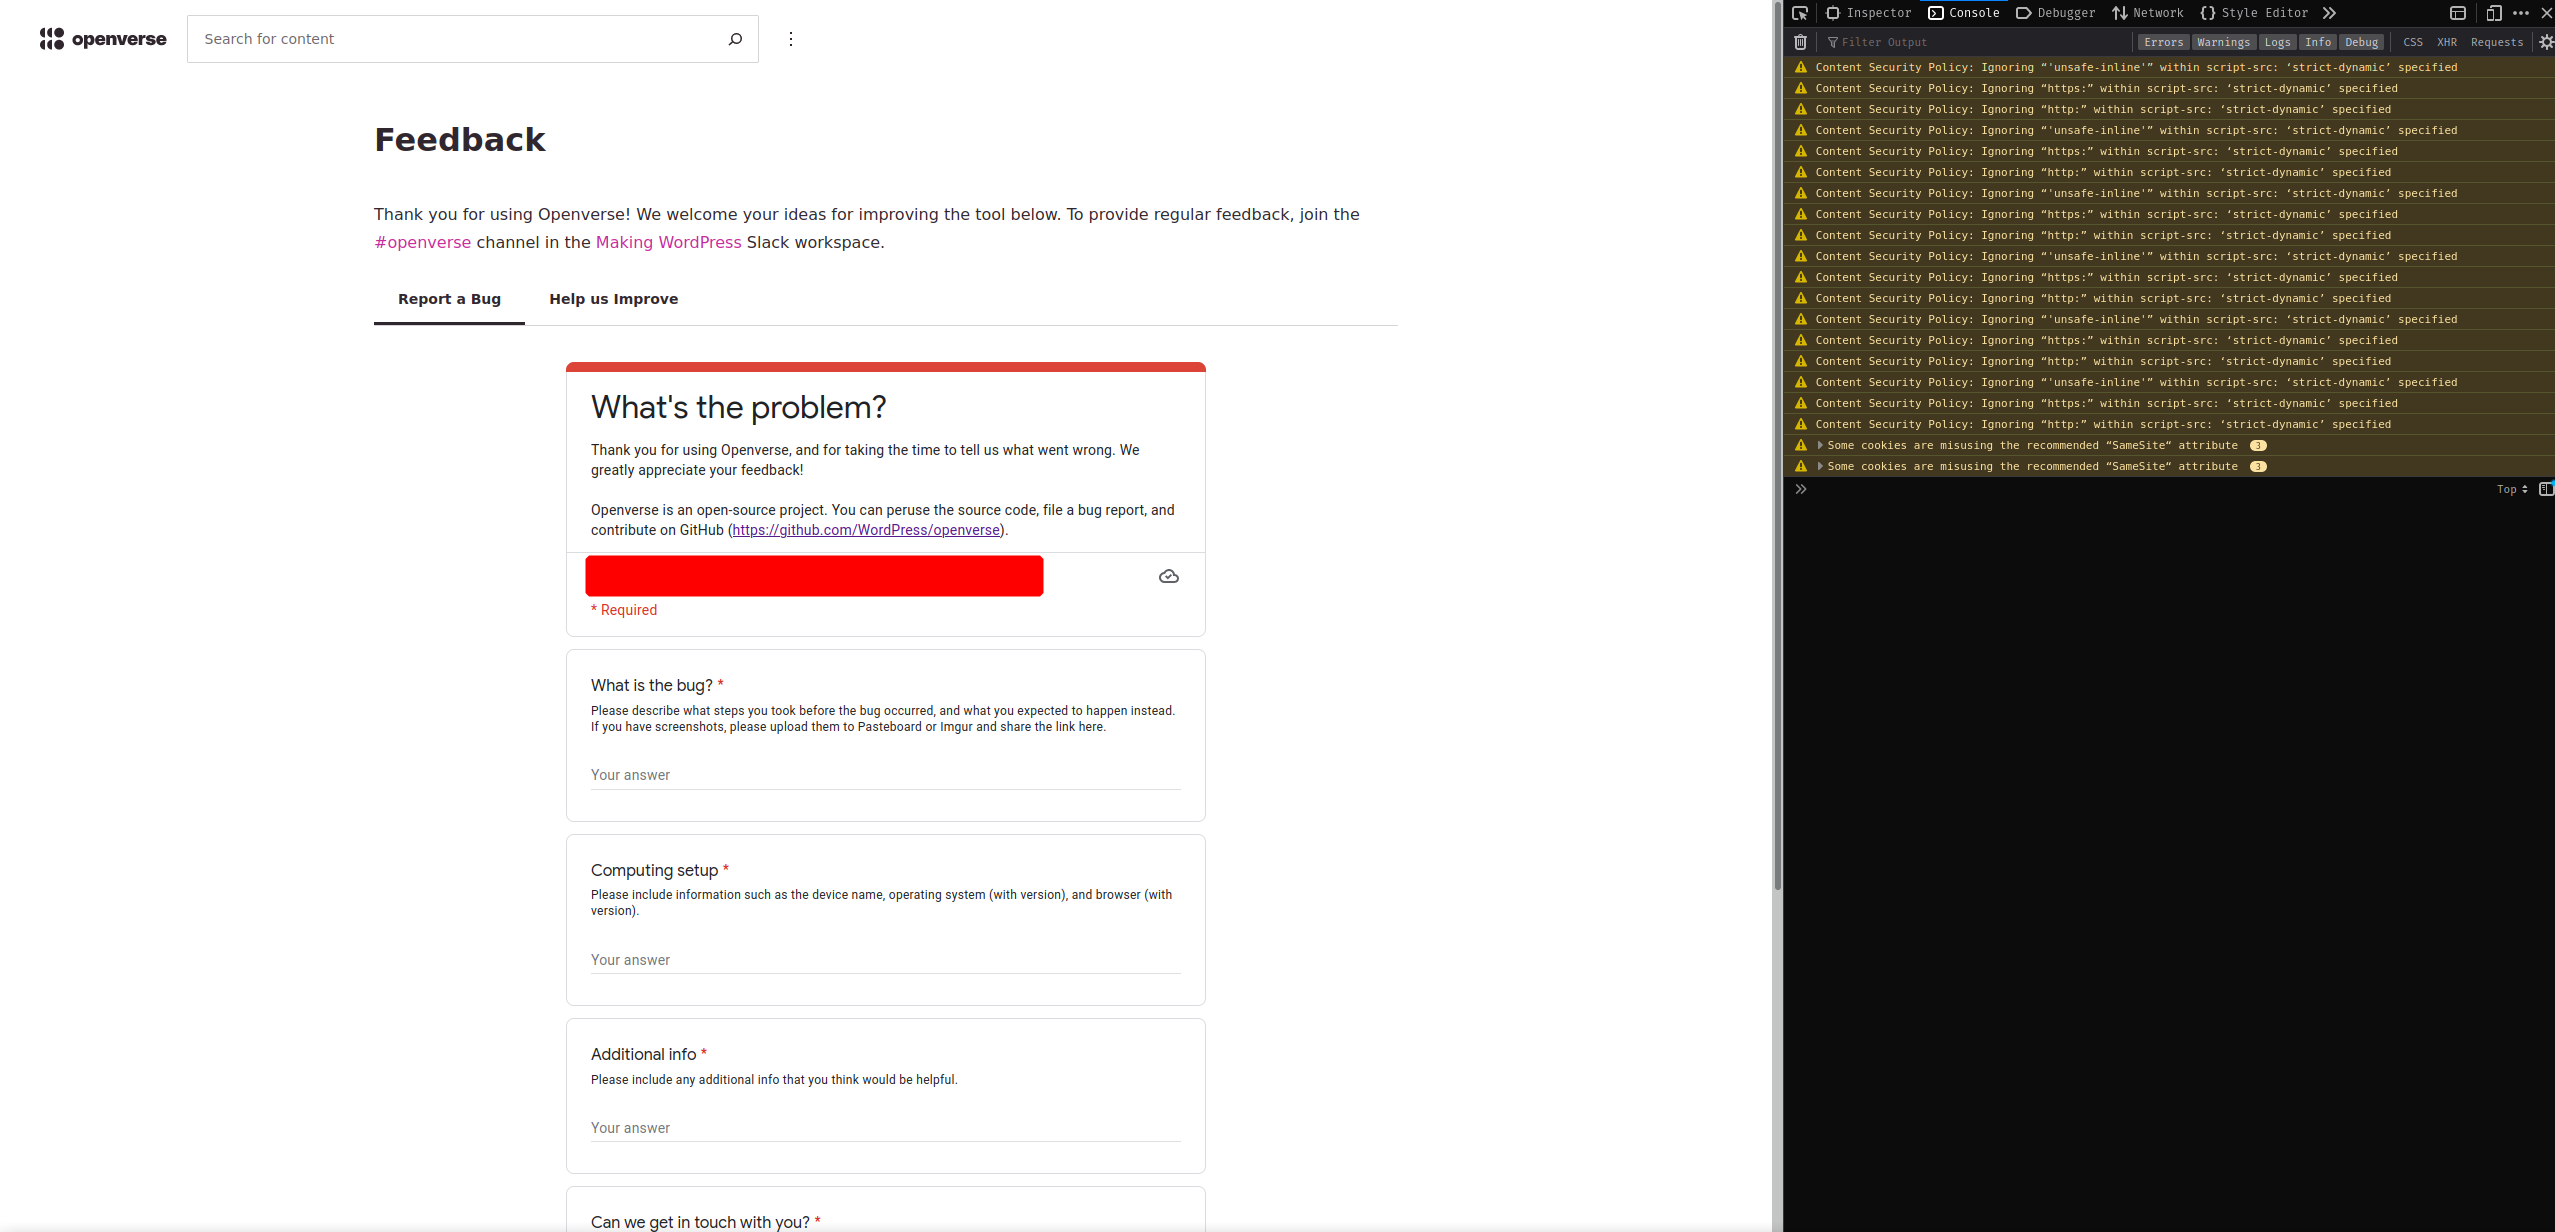Open the Top context selector dropdown
2555x1232 pixels.
[2511, 490]
